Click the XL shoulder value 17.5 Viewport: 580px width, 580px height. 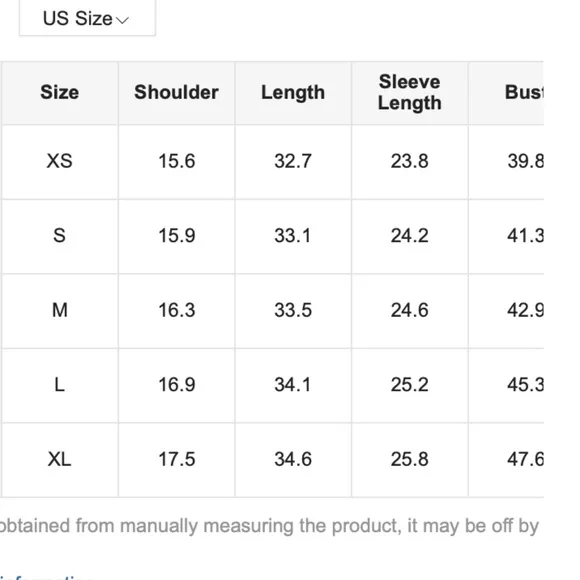pos(176,459)
